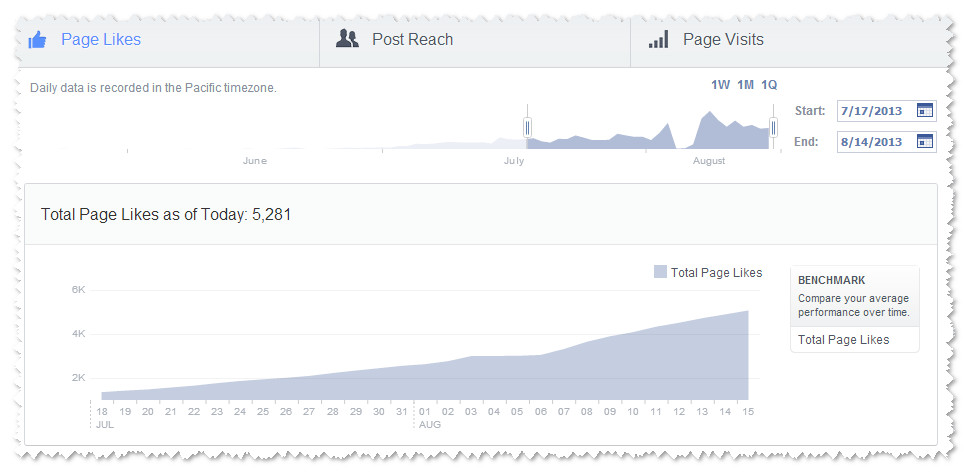Click the Start date field 7/17/2013
This screenshot has height=472, width=968.
pyautogui.click(x=887, y=111)
